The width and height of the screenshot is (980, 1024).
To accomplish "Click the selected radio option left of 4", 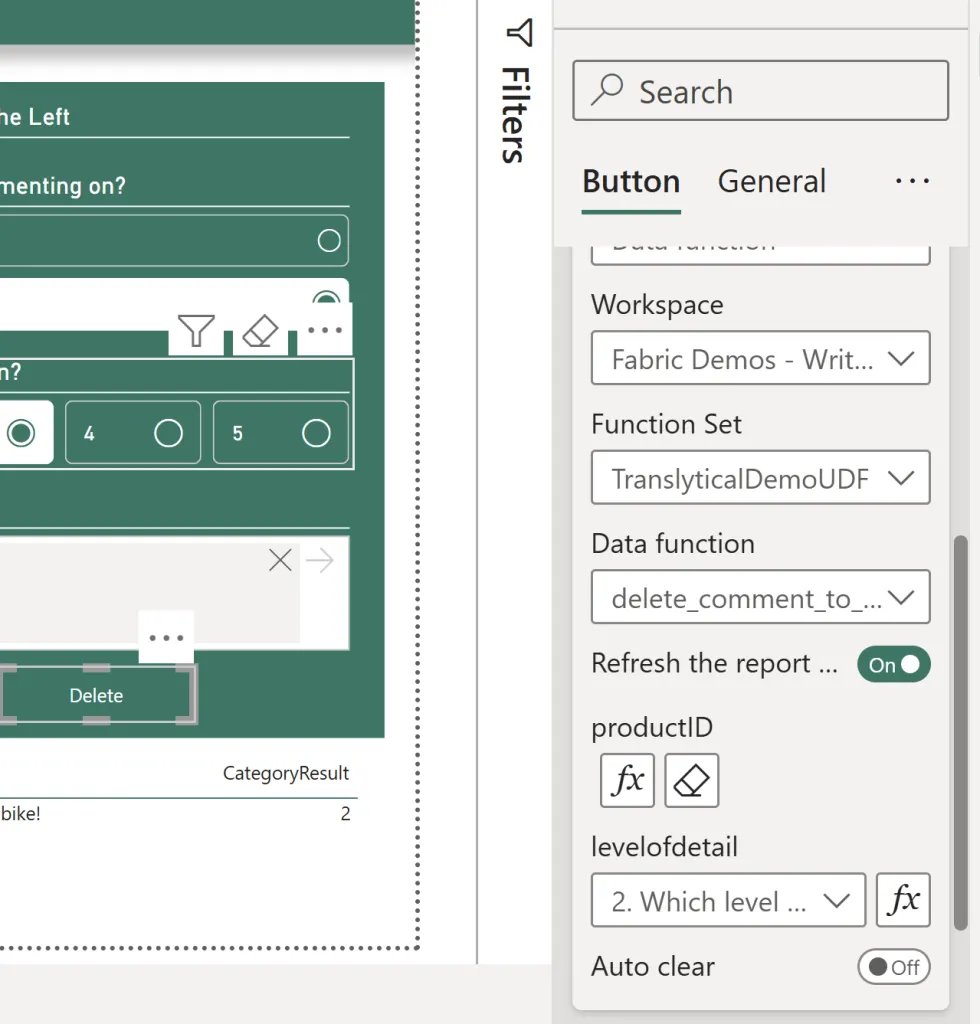I will pyautogui.click(x=21, y=432).
